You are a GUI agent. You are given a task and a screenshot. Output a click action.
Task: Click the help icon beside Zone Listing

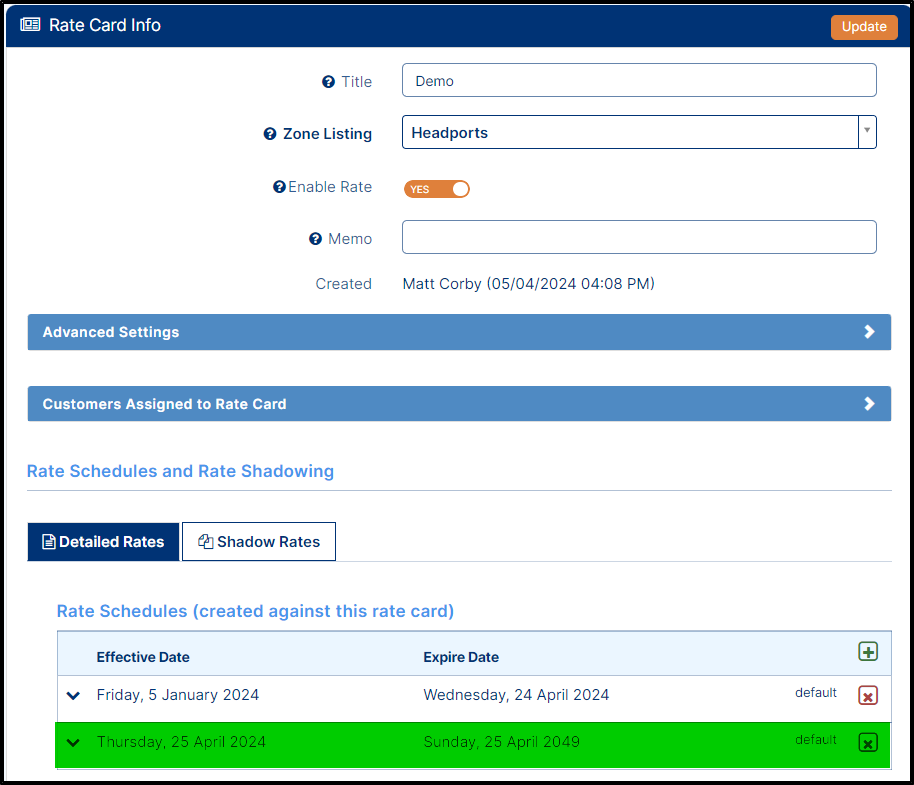(269, 134)
